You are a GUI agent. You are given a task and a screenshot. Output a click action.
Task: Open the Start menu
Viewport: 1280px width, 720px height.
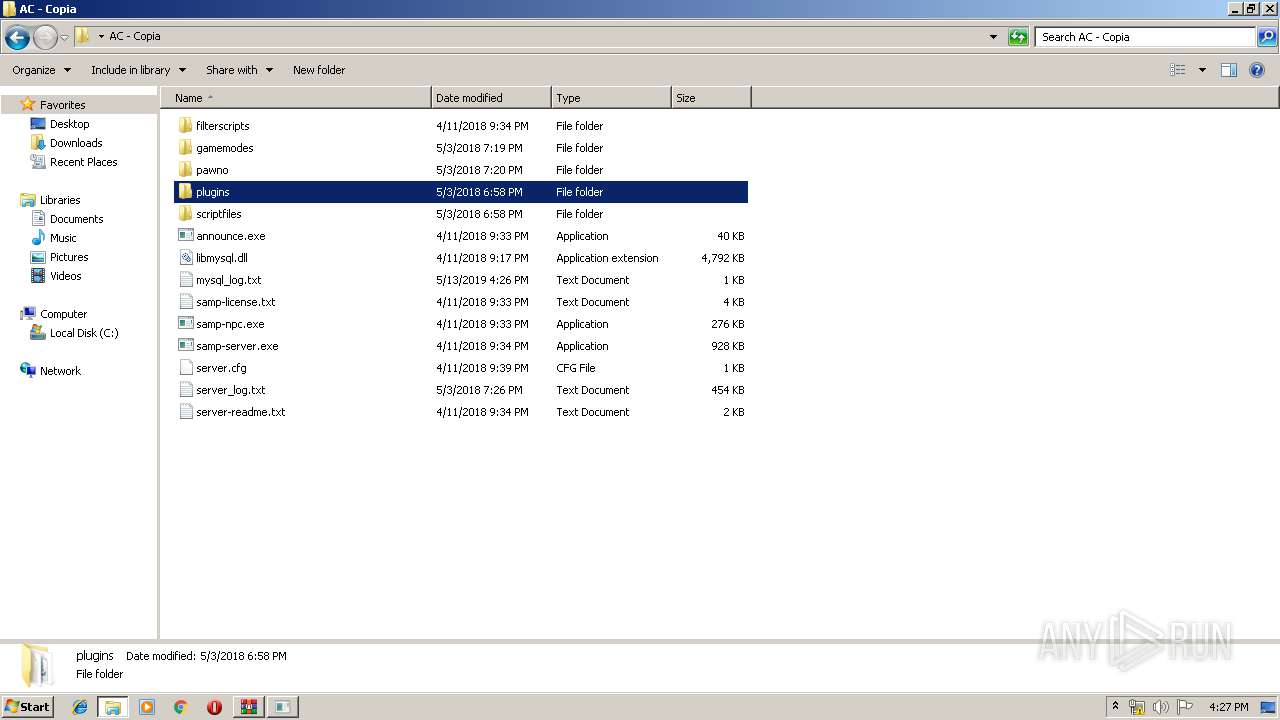coord(27,706)
